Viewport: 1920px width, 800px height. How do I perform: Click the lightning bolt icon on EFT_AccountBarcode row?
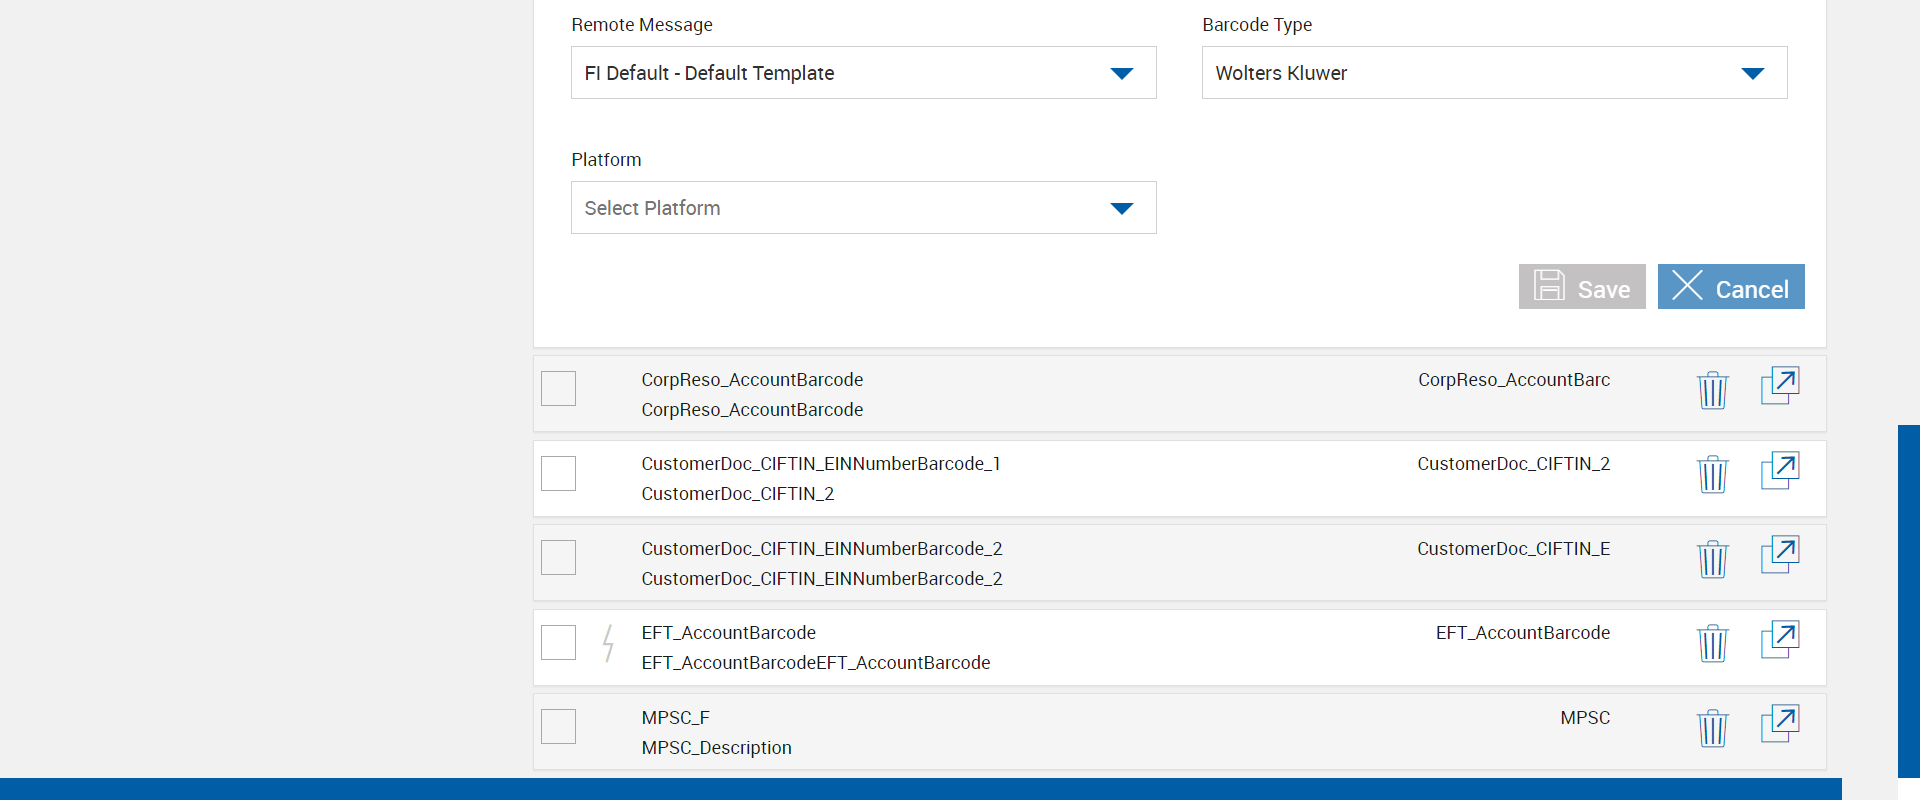point(607,643)
